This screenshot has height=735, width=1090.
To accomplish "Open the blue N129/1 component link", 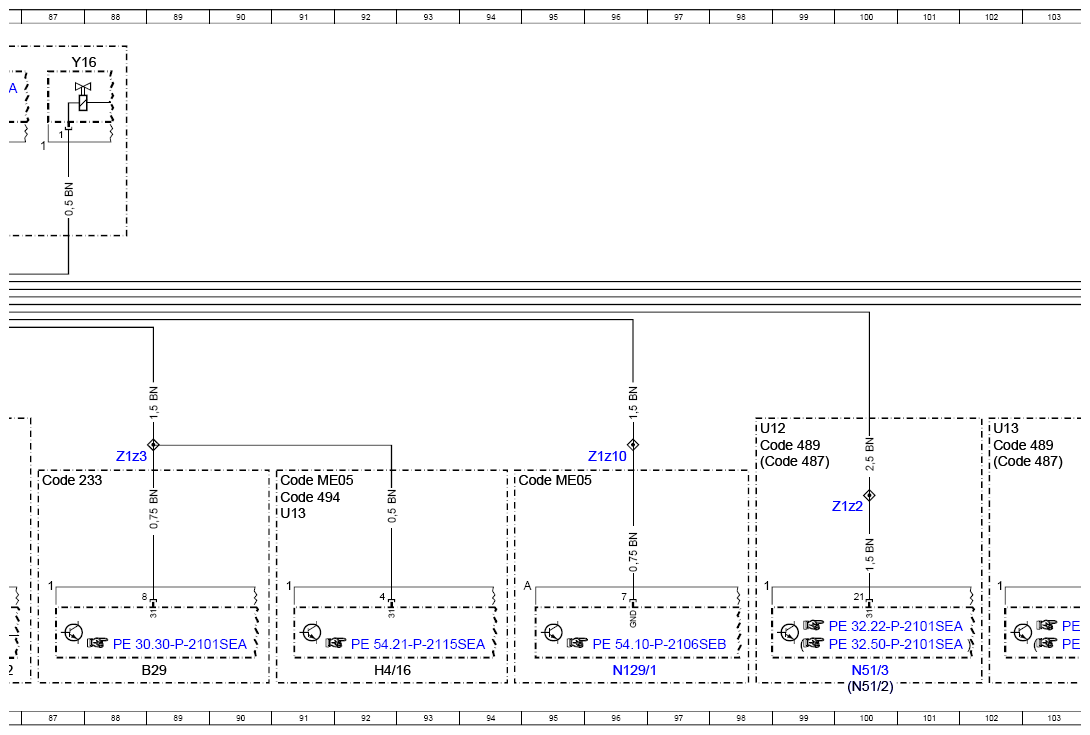I will (634, 670).
